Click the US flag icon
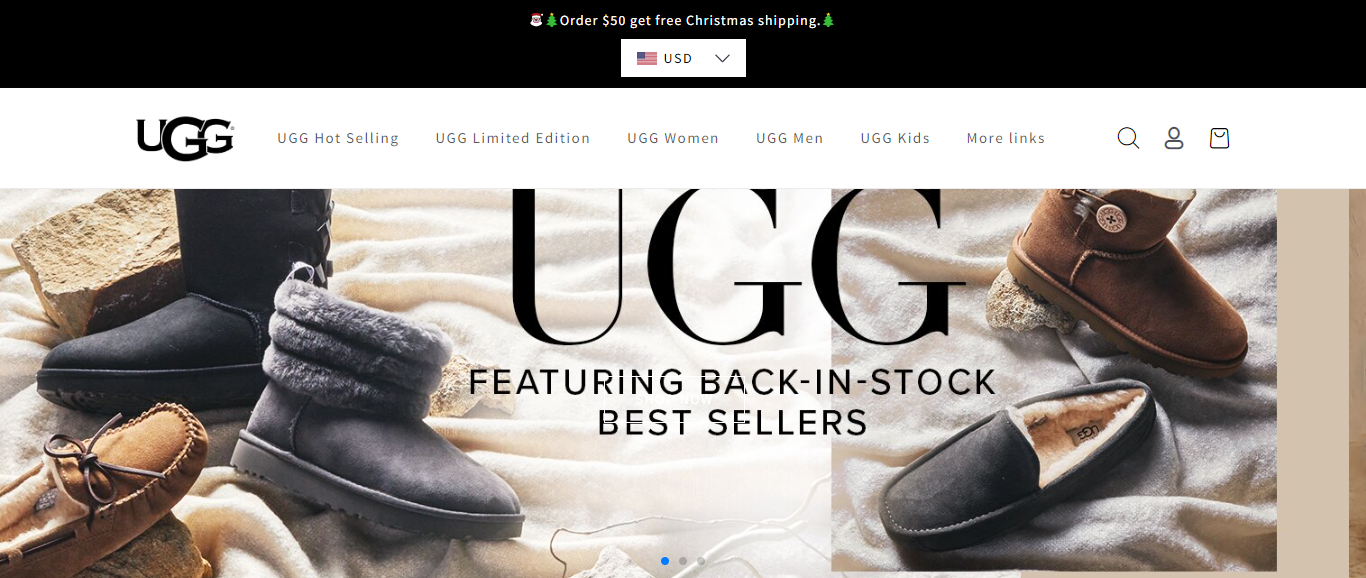Image resolution: width=1366 pixels, height=578 pixels. 647,58
